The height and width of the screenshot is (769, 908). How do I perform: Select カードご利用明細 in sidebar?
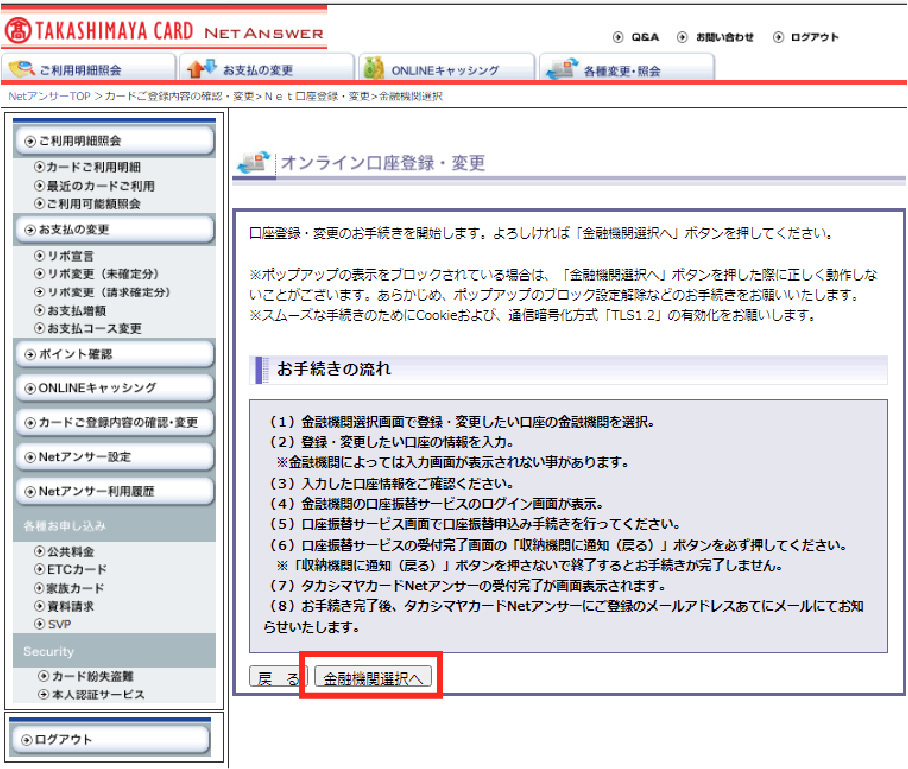[93, 168]
